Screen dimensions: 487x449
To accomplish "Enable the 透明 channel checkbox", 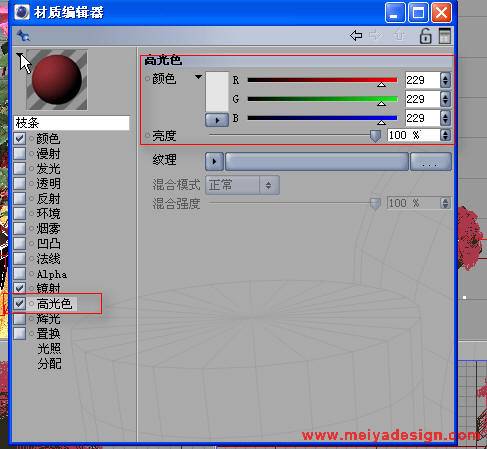I will pyautogui.click(x=20, y=183).
